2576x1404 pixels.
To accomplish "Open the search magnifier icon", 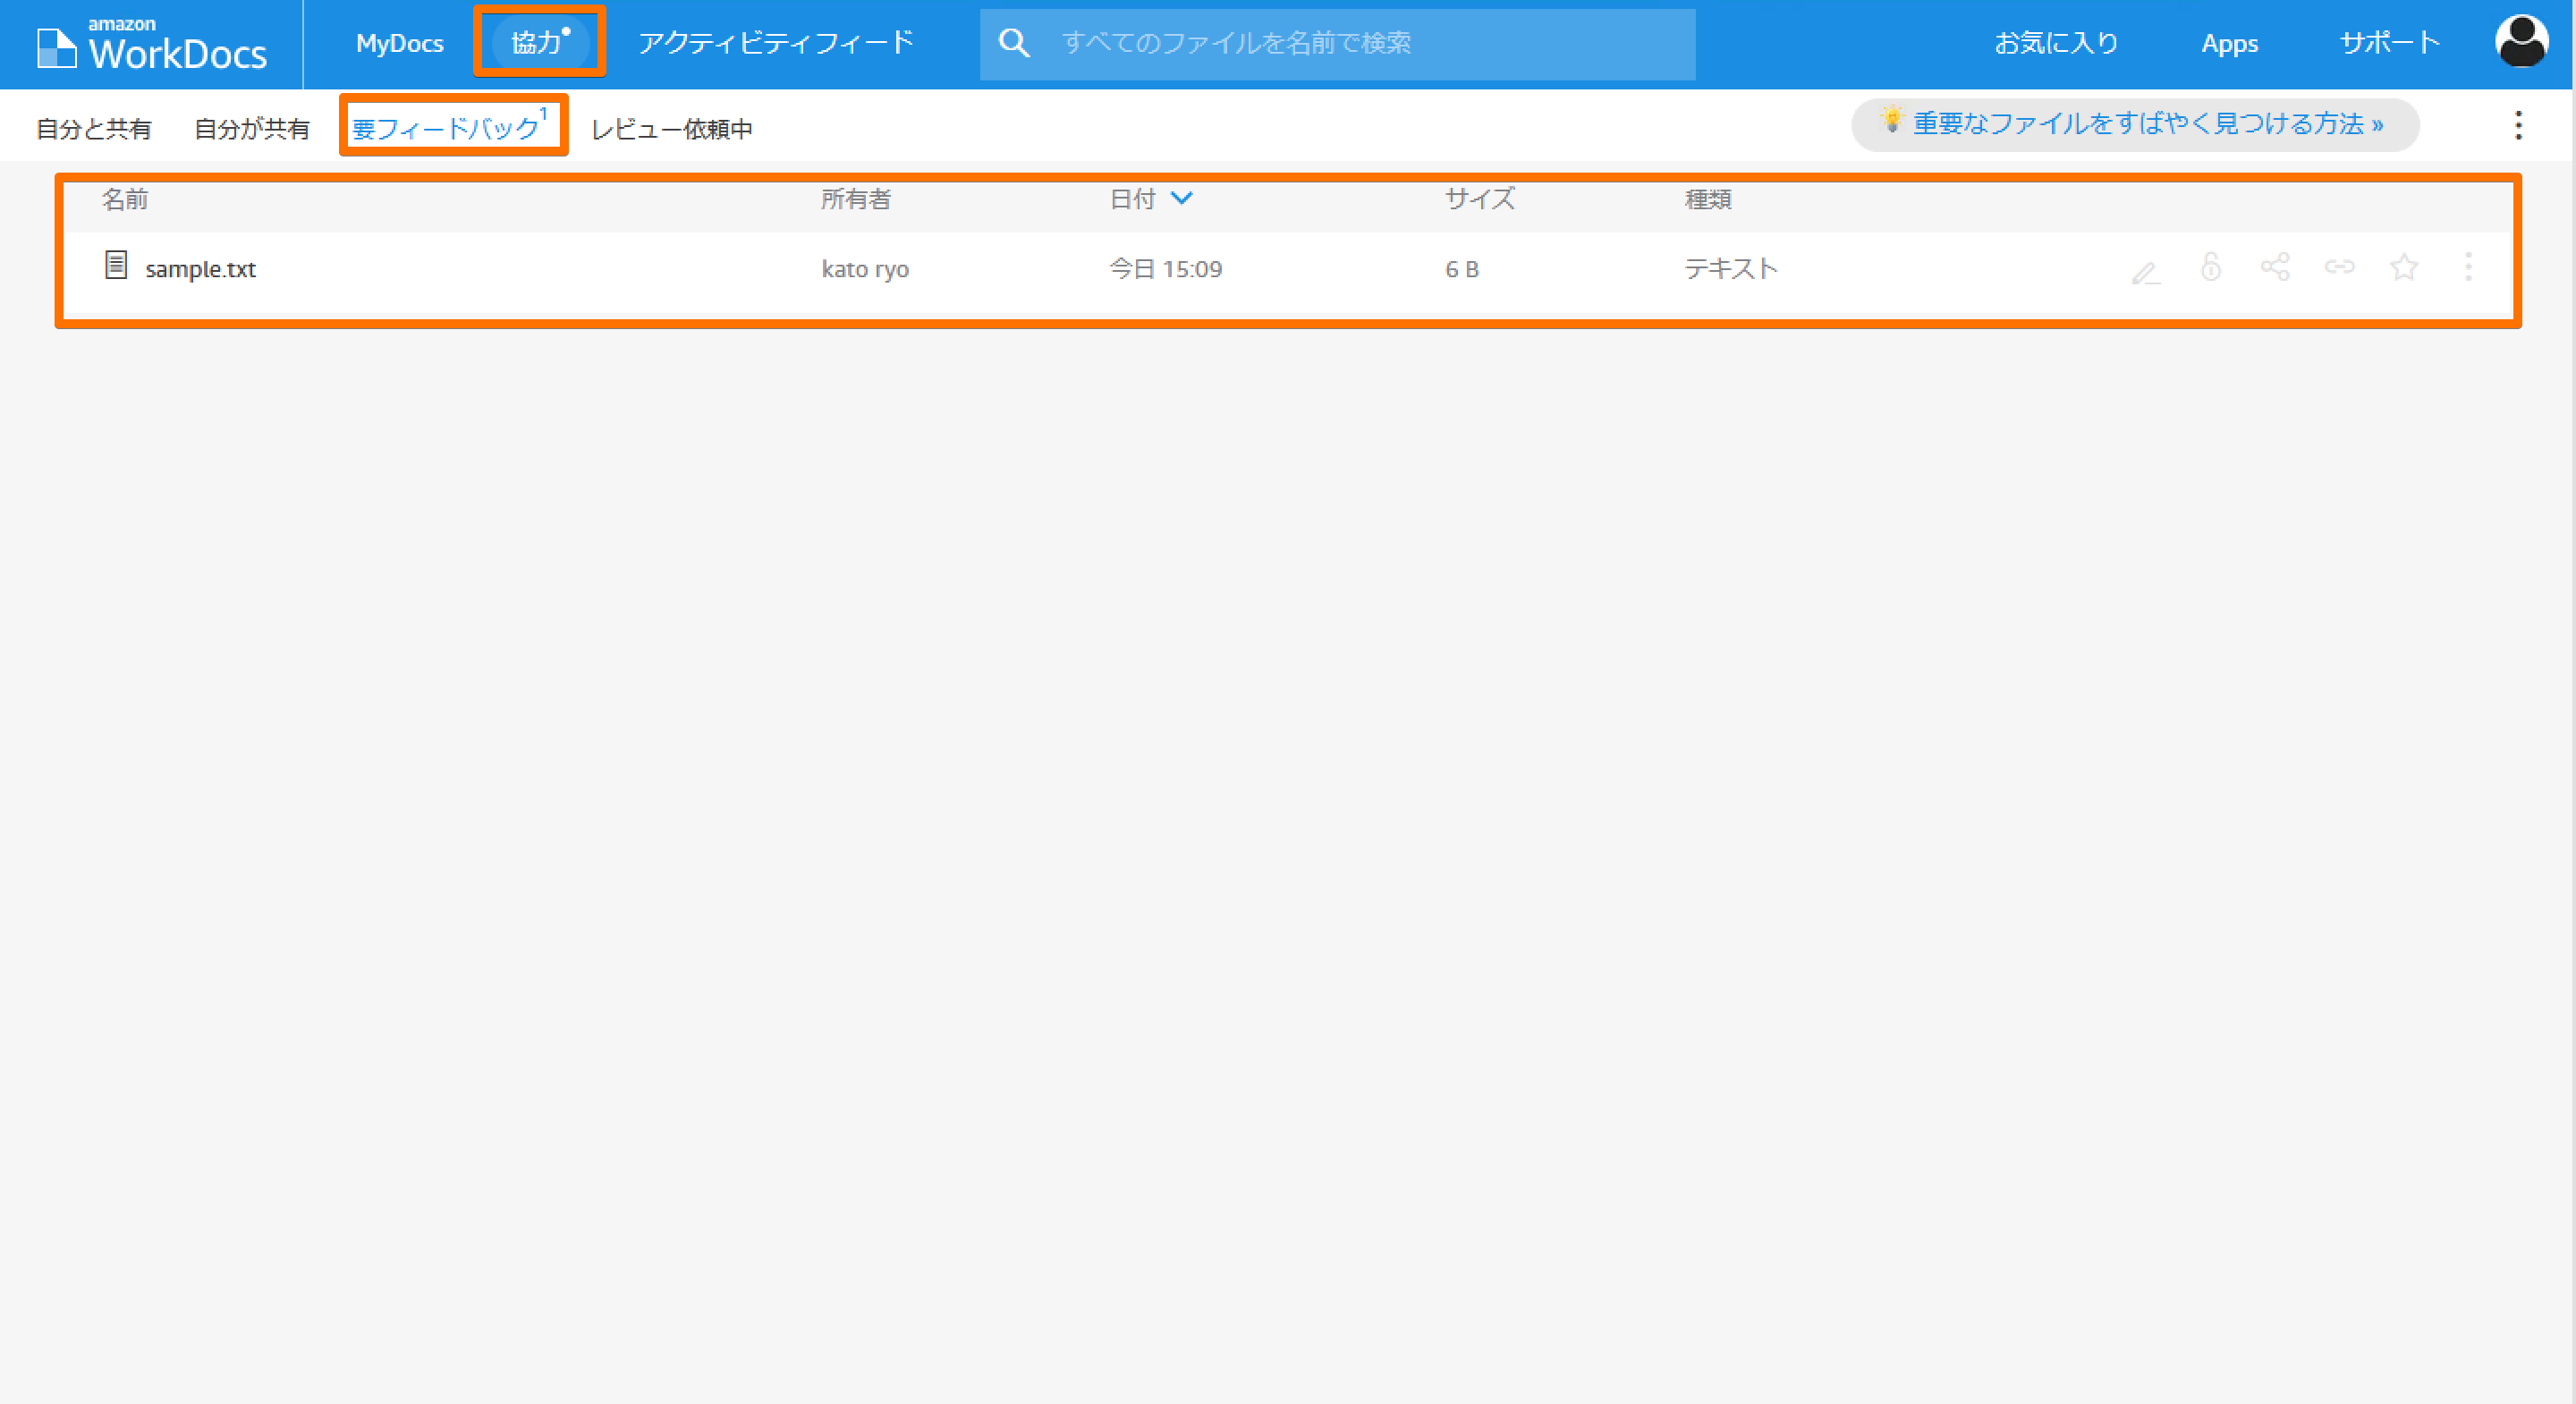I will pyautogui.click(x=1014, y=43).
